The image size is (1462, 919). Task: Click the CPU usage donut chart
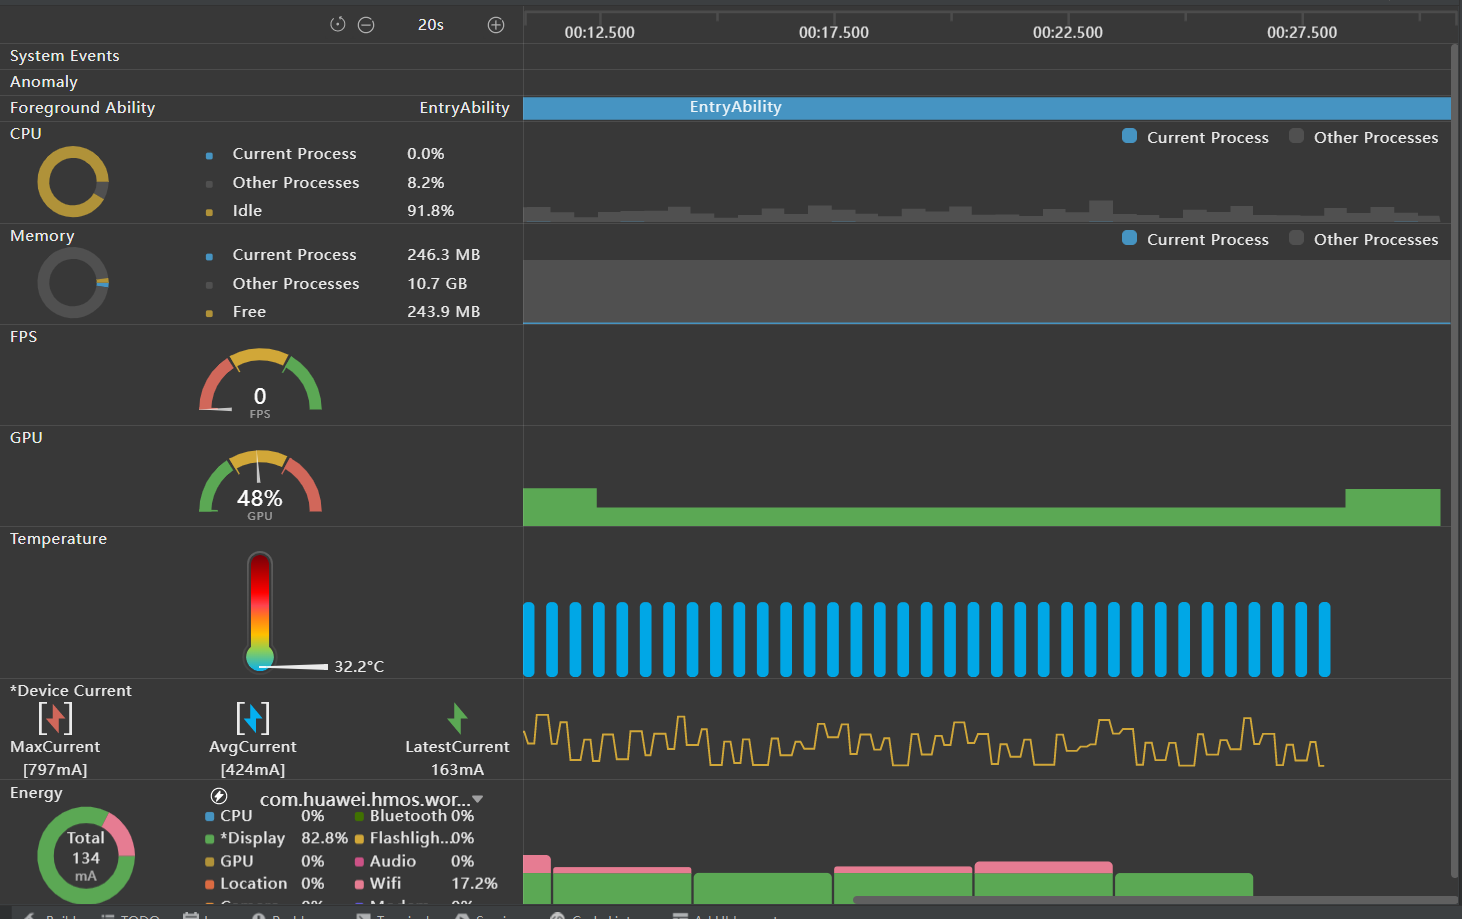(x=73, y=182)
